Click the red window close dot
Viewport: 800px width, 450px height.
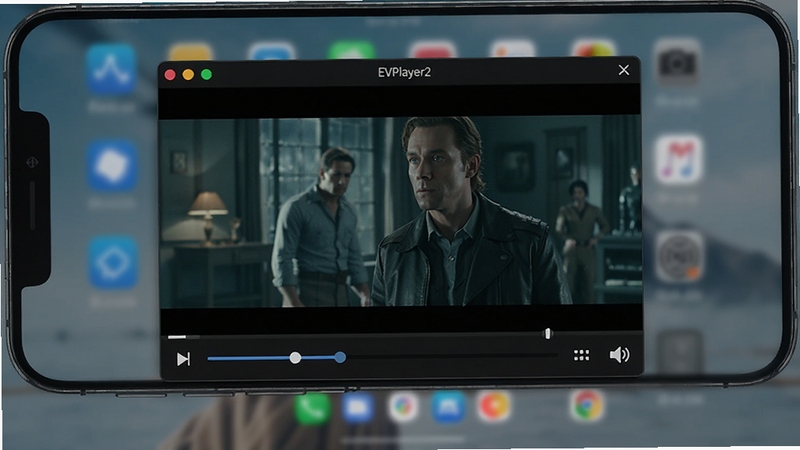point(170,75)
